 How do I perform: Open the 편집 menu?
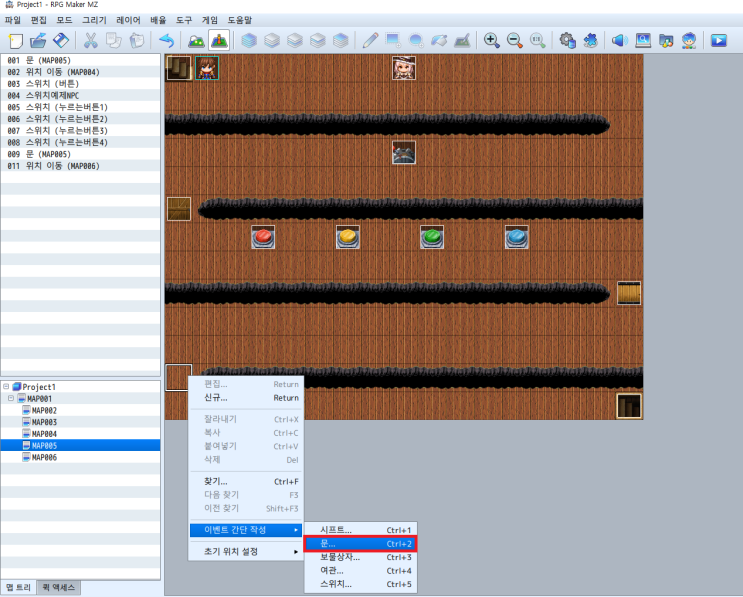tap(39, 20)
